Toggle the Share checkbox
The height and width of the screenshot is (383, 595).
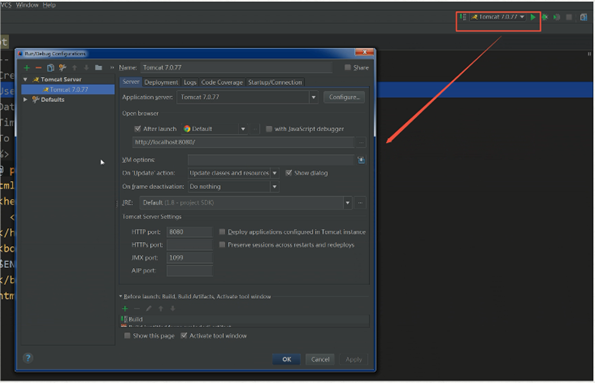(348, 68)
